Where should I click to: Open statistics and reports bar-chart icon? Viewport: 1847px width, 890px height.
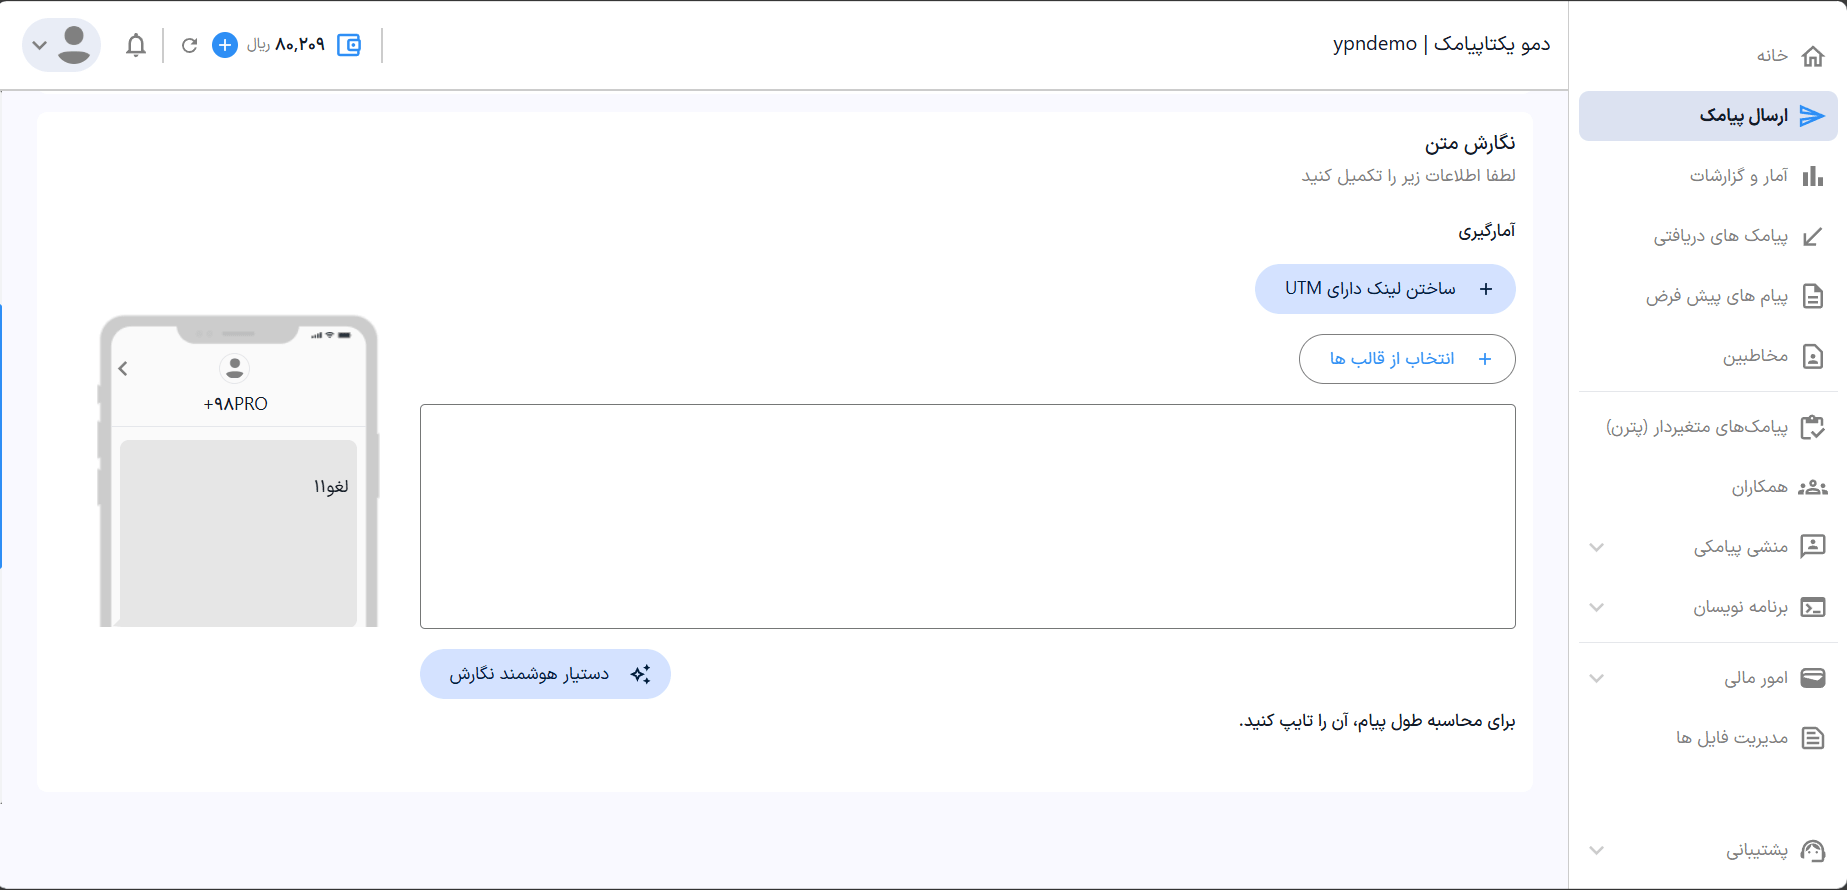click(x=1812, y=176)
